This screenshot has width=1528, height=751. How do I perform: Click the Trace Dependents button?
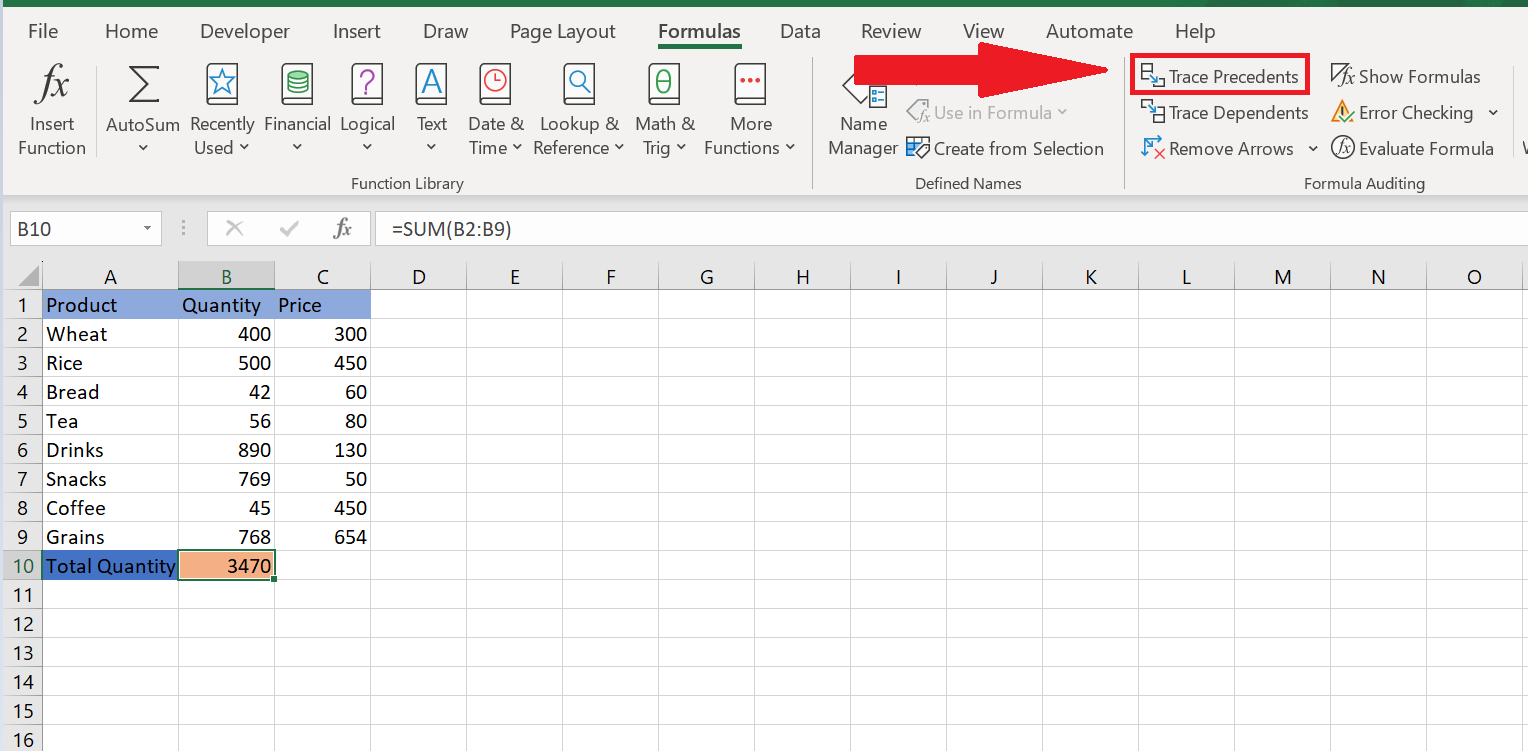click(1224, 112)
